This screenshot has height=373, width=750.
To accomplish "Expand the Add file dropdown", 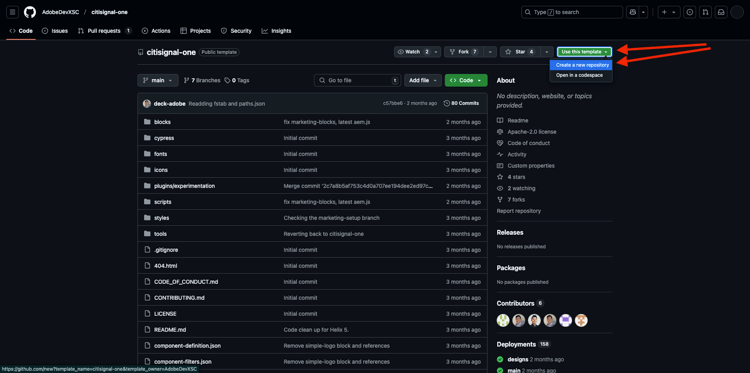I will (x=422, y=80).
